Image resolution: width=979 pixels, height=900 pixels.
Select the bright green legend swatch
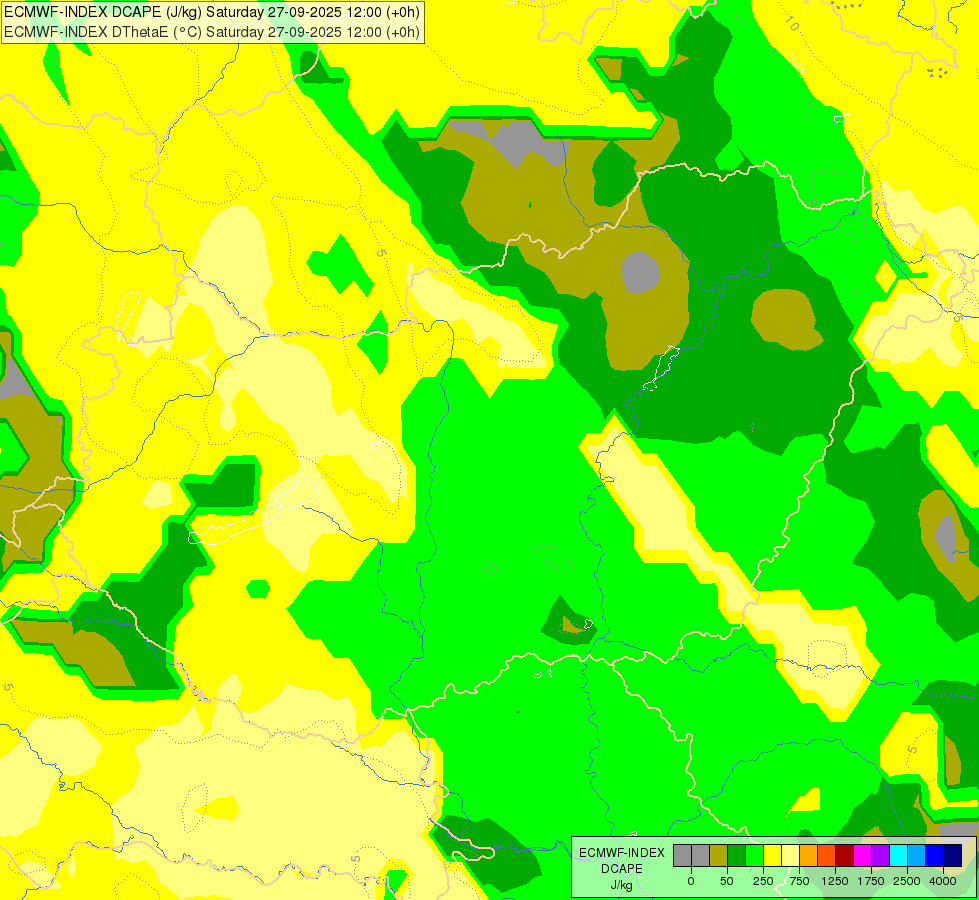pyautogui.click(x=754, y=856)
